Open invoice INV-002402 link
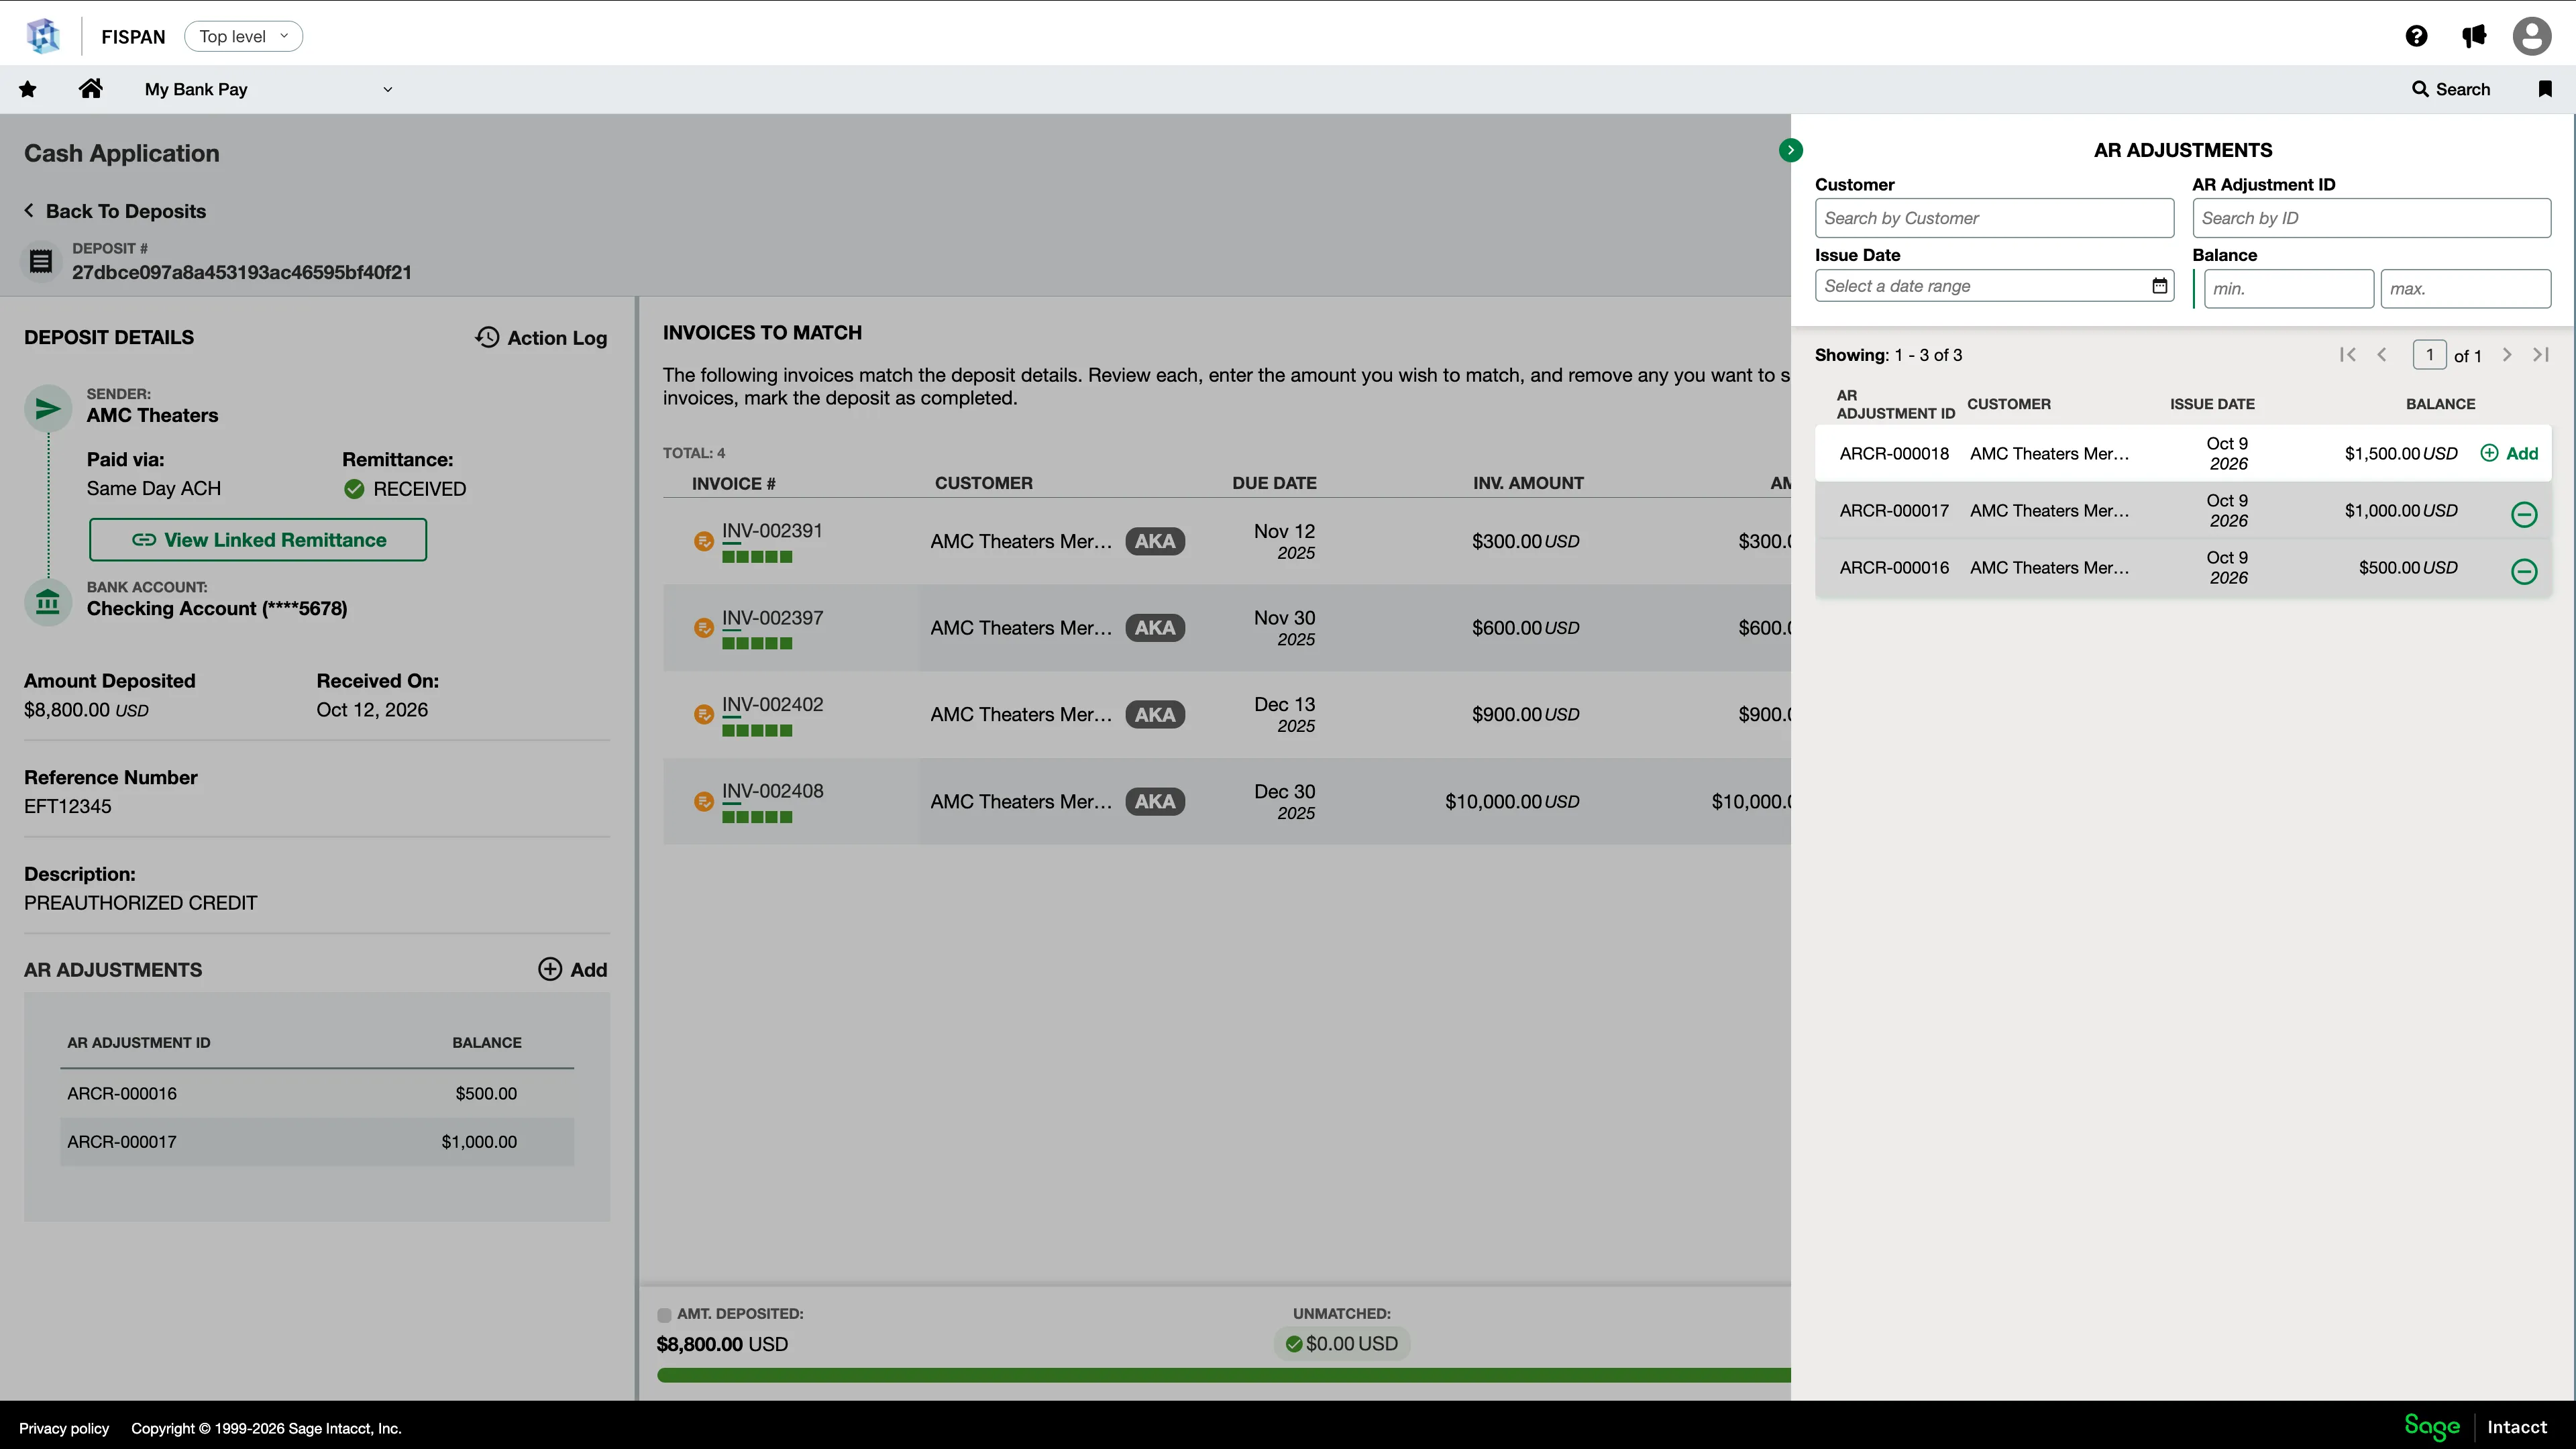The width and height of the screenshot is (2576, 1449). (x=772, y=704)
